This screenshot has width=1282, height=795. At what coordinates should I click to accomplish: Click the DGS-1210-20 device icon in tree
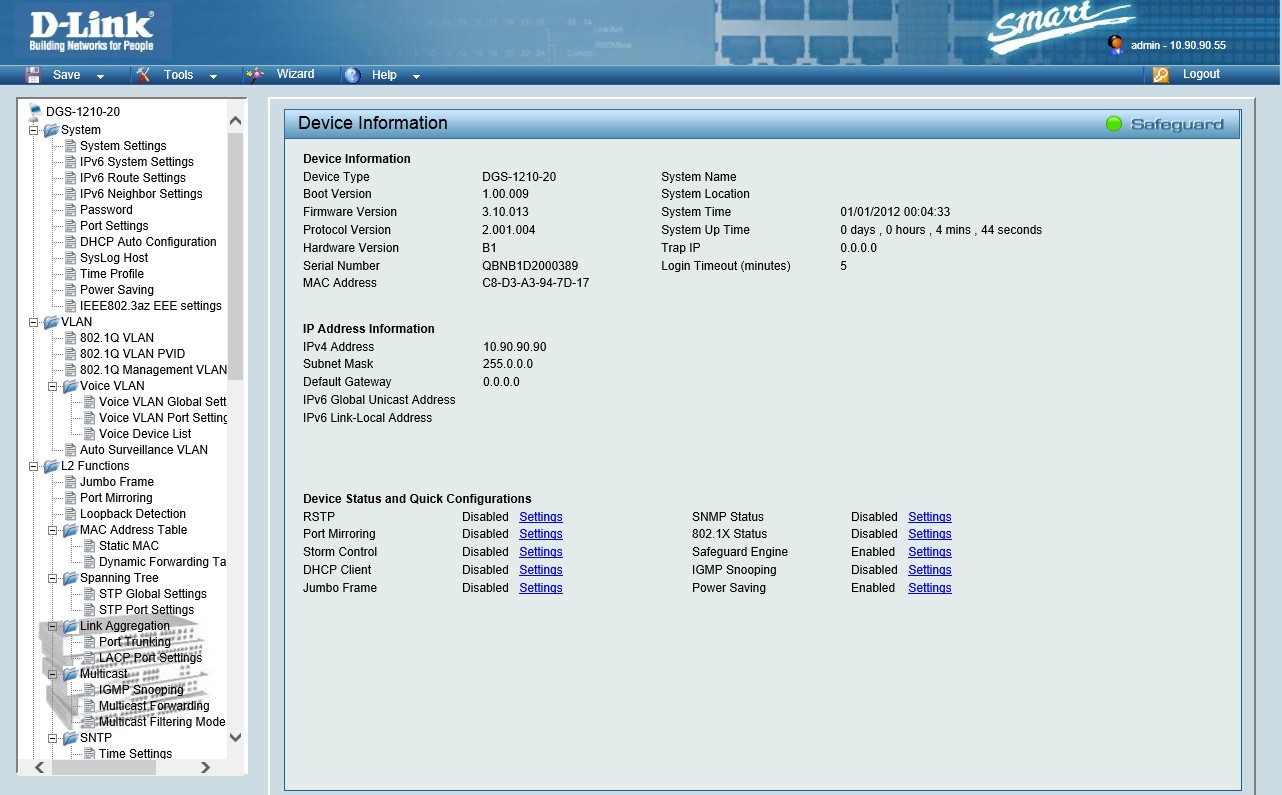pos(35,112)
